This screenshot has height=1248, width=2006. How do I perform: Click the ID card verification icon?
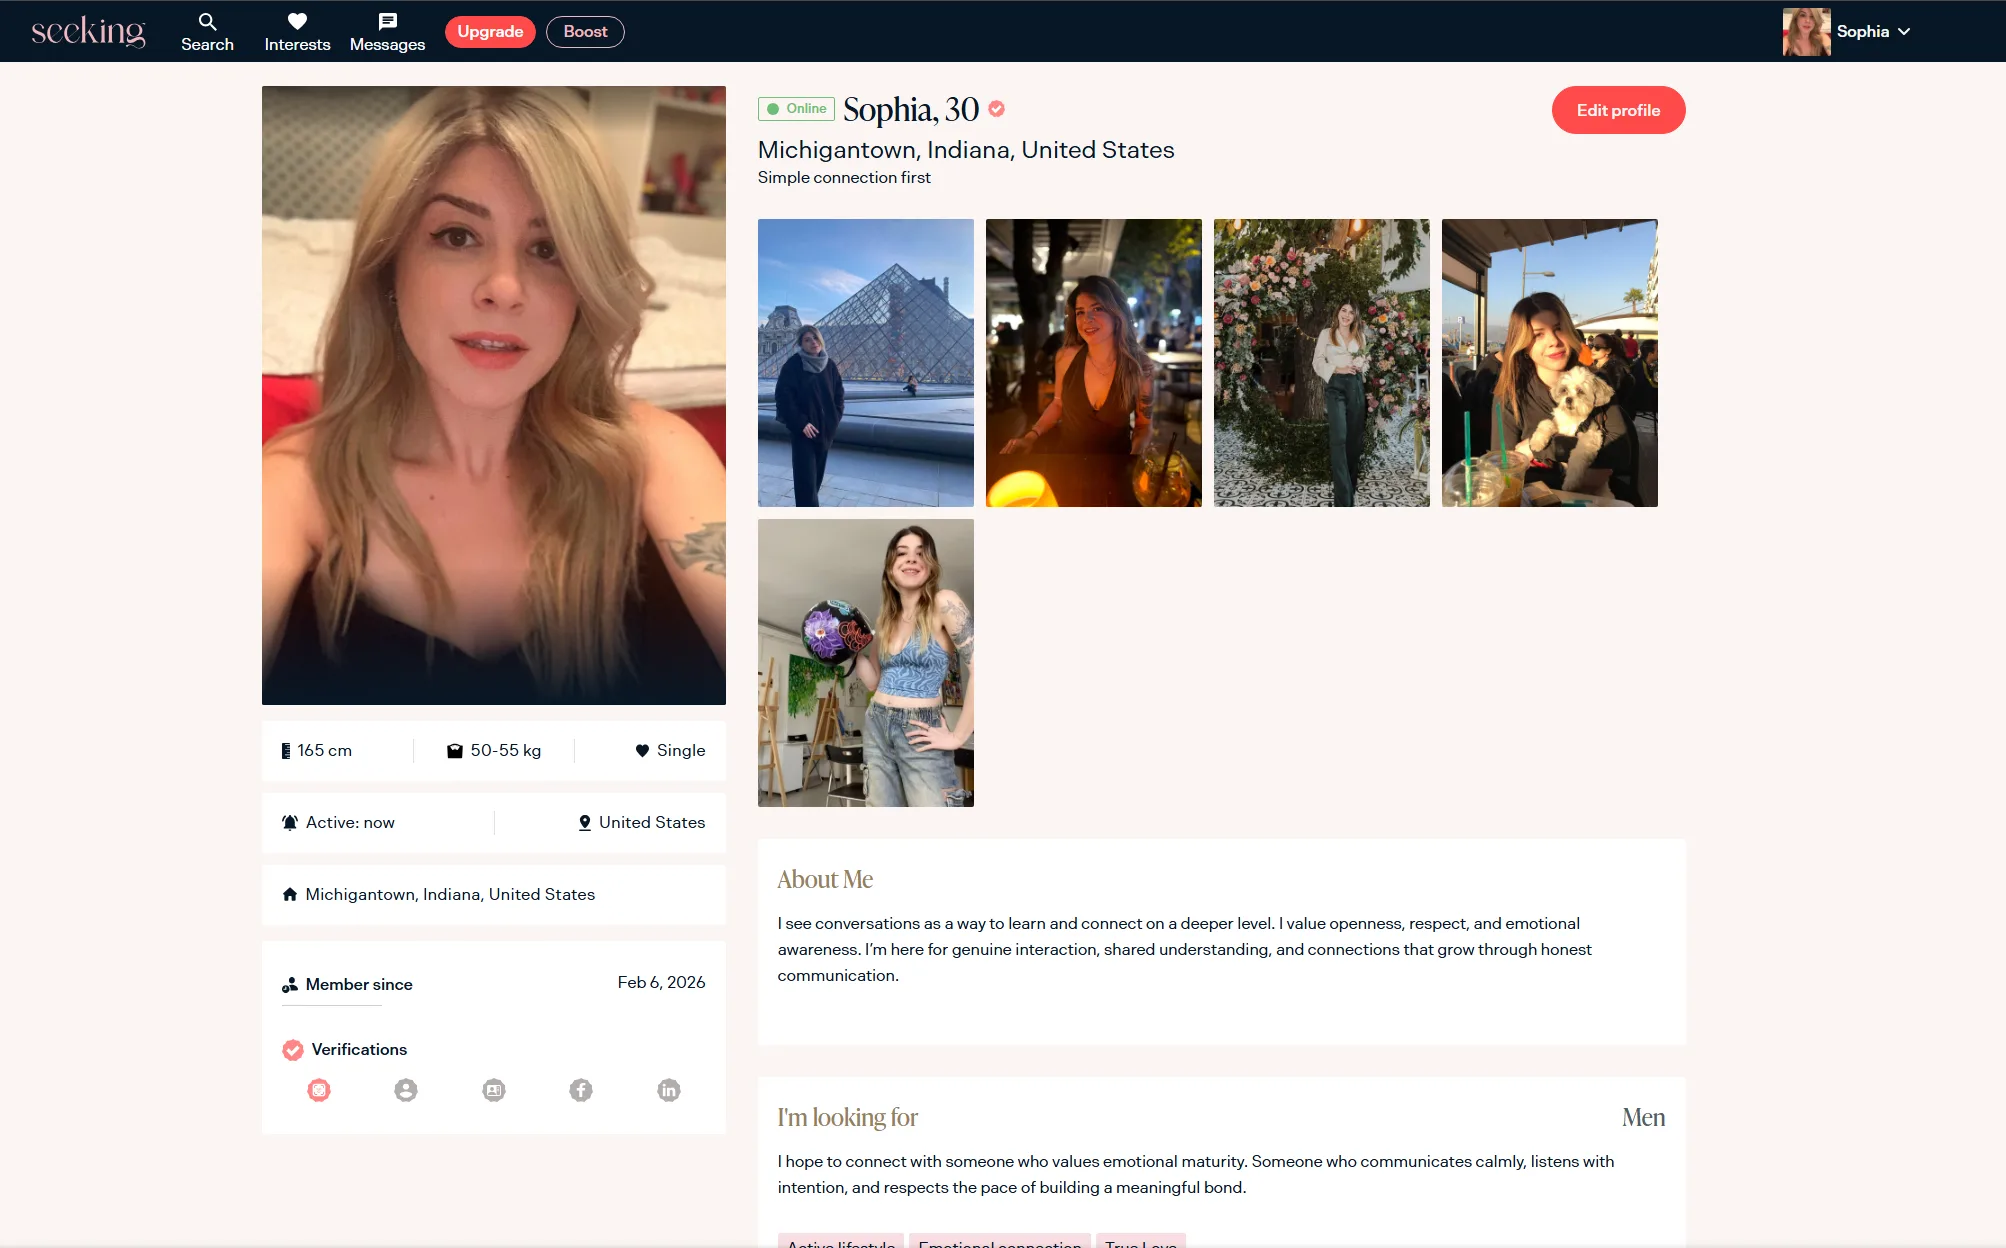point(494,1090)
